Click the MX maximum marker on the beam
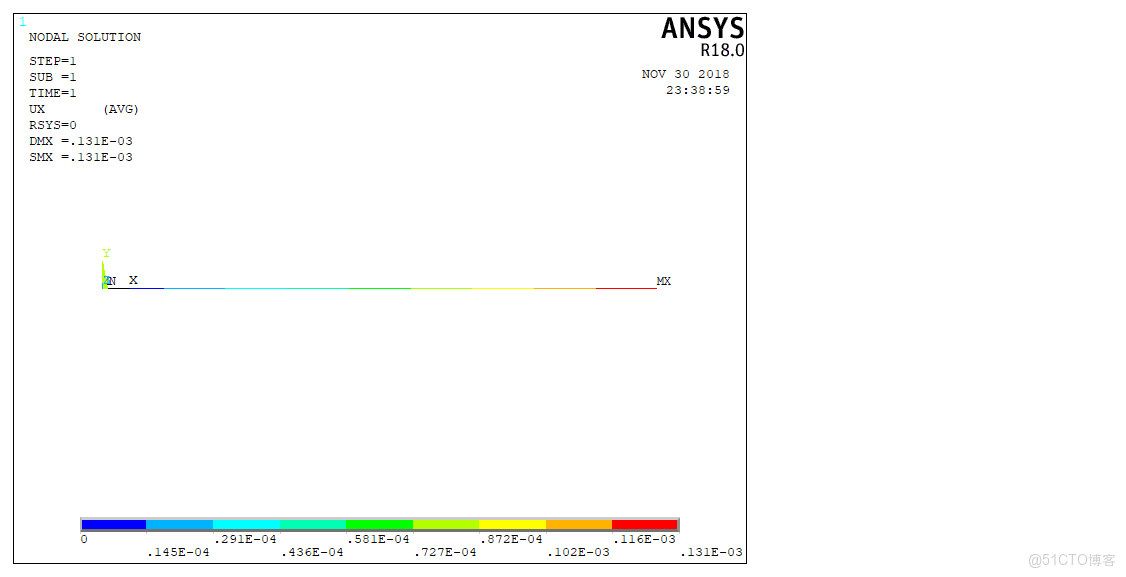Screen dimensions: 1126x577 [x=664, y=281]
